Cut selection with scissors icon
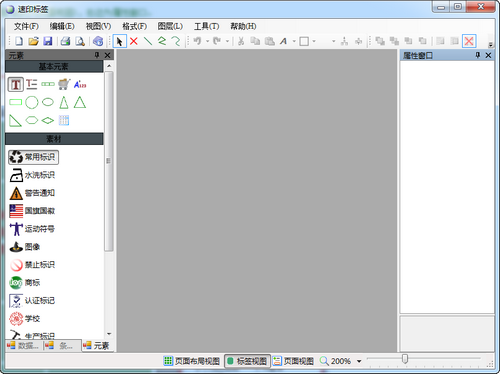The height and width of the screenshot is (374, 500). pos(241,41)
